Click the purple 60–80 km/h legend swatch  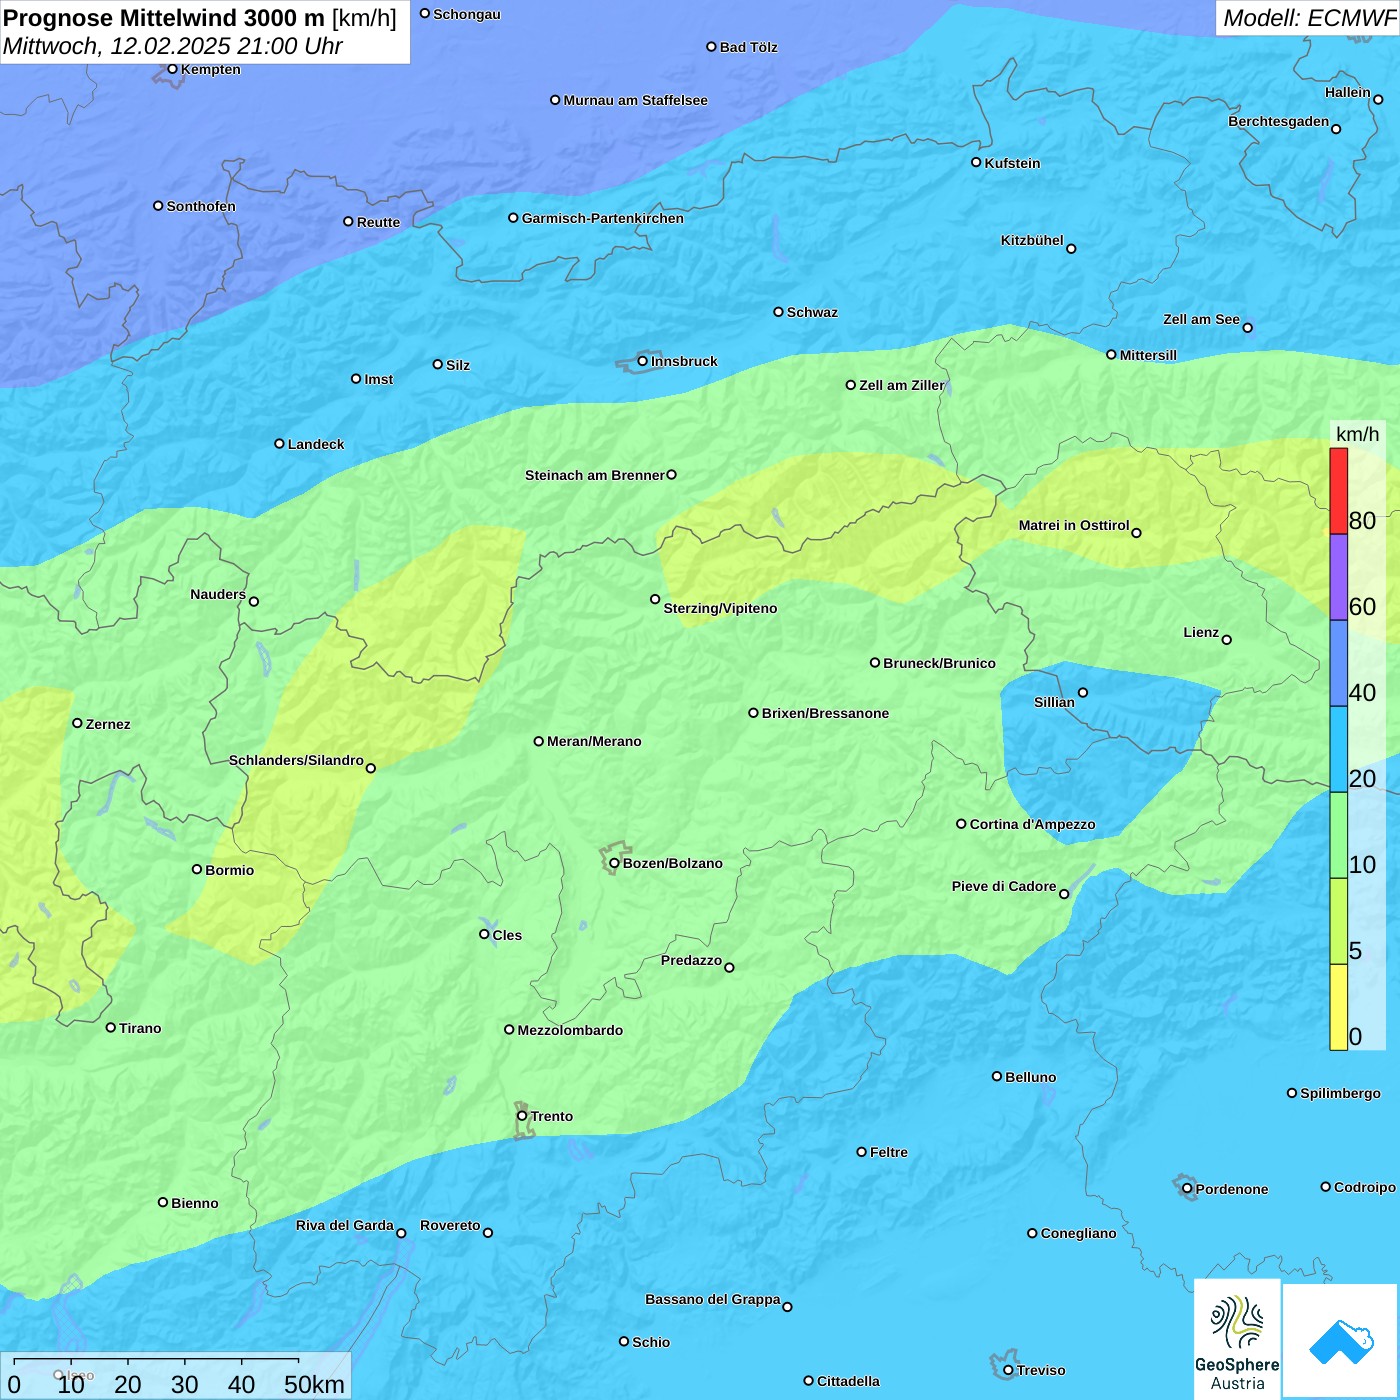pos(1338,577)
